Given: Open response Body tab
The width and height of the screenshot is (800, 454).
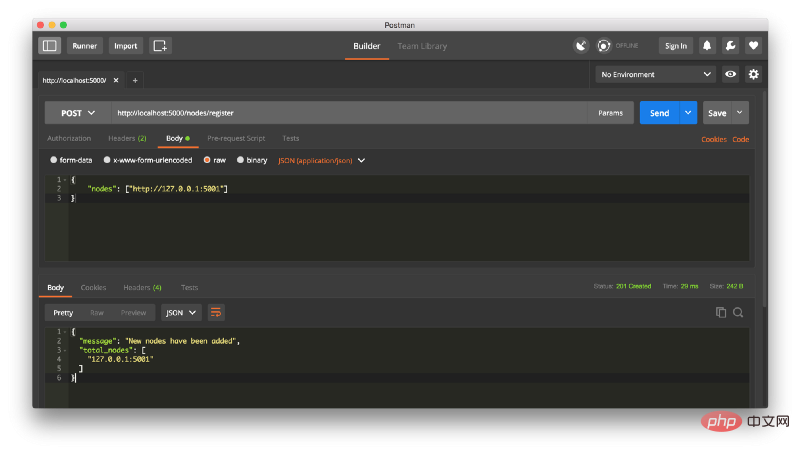Looking at the screenshot, I should (56, 287).
